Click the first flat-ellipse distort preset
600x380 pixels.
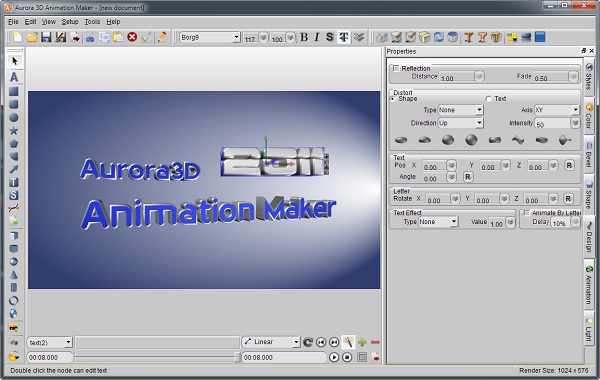(x=401, y=140)
